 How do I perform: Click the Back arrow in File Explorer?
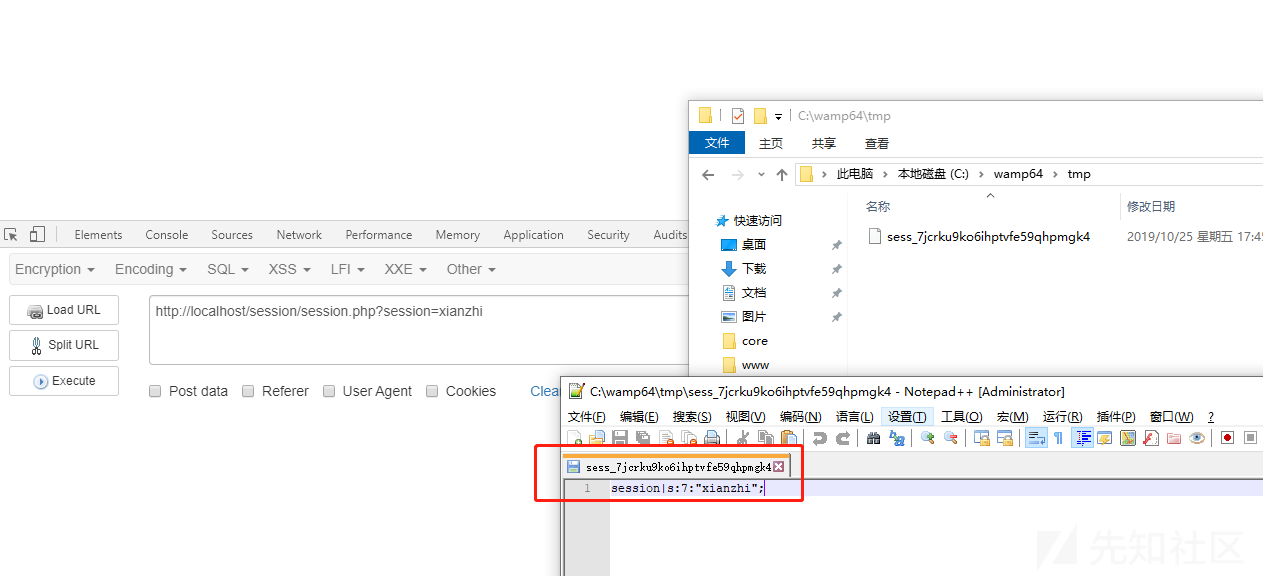click(x=708, y=174)
